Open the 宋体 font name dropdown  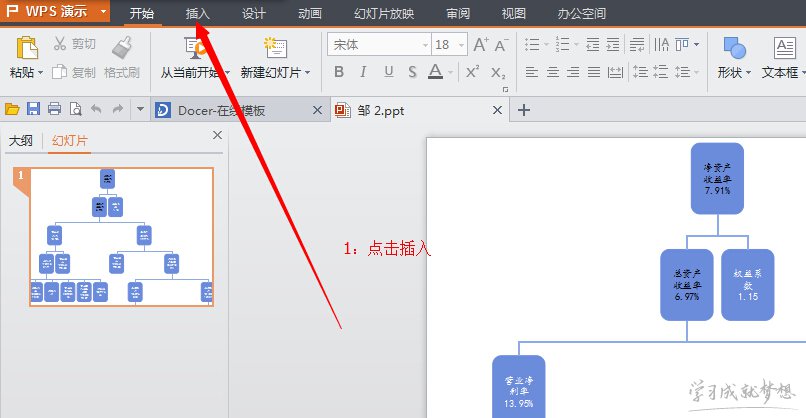pyautogui.click(x=425, y=45)
